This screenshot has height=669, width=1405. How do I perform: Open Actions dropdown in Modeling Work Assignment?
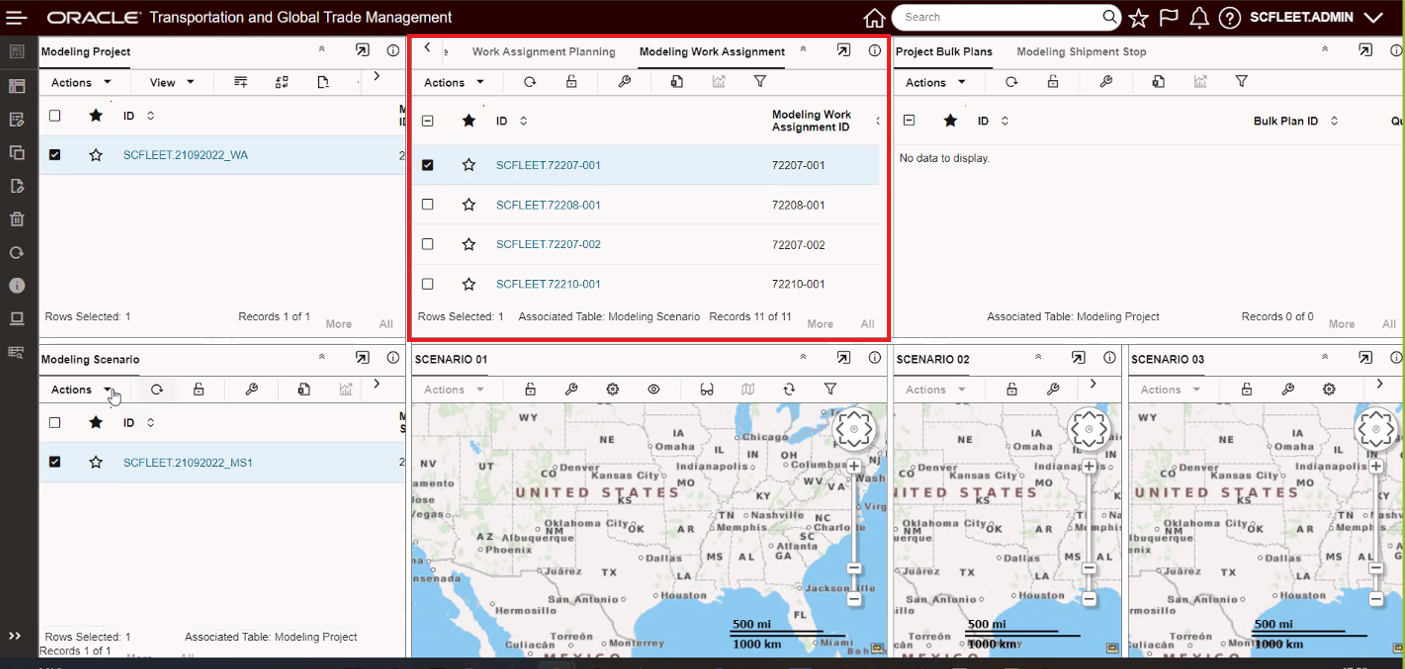coord(454,83)
